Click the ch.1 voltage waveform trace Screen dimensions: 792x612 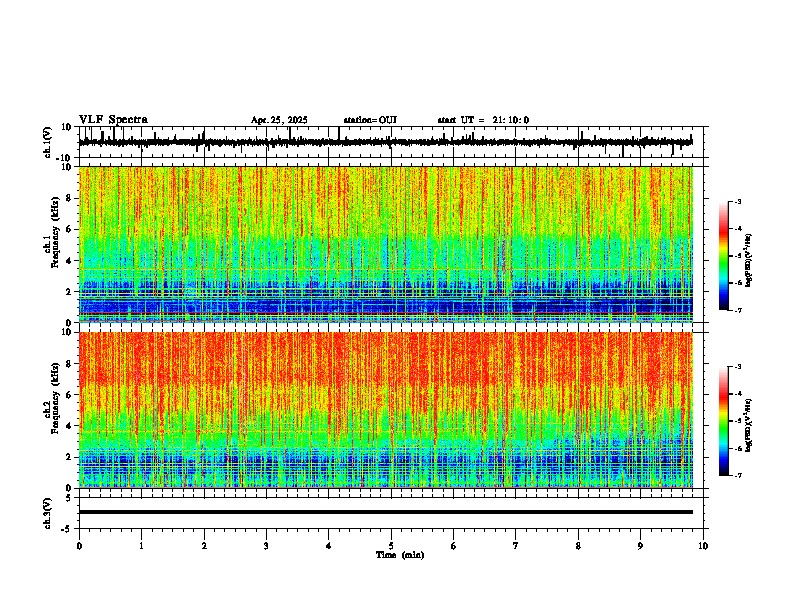coord(385,142)
